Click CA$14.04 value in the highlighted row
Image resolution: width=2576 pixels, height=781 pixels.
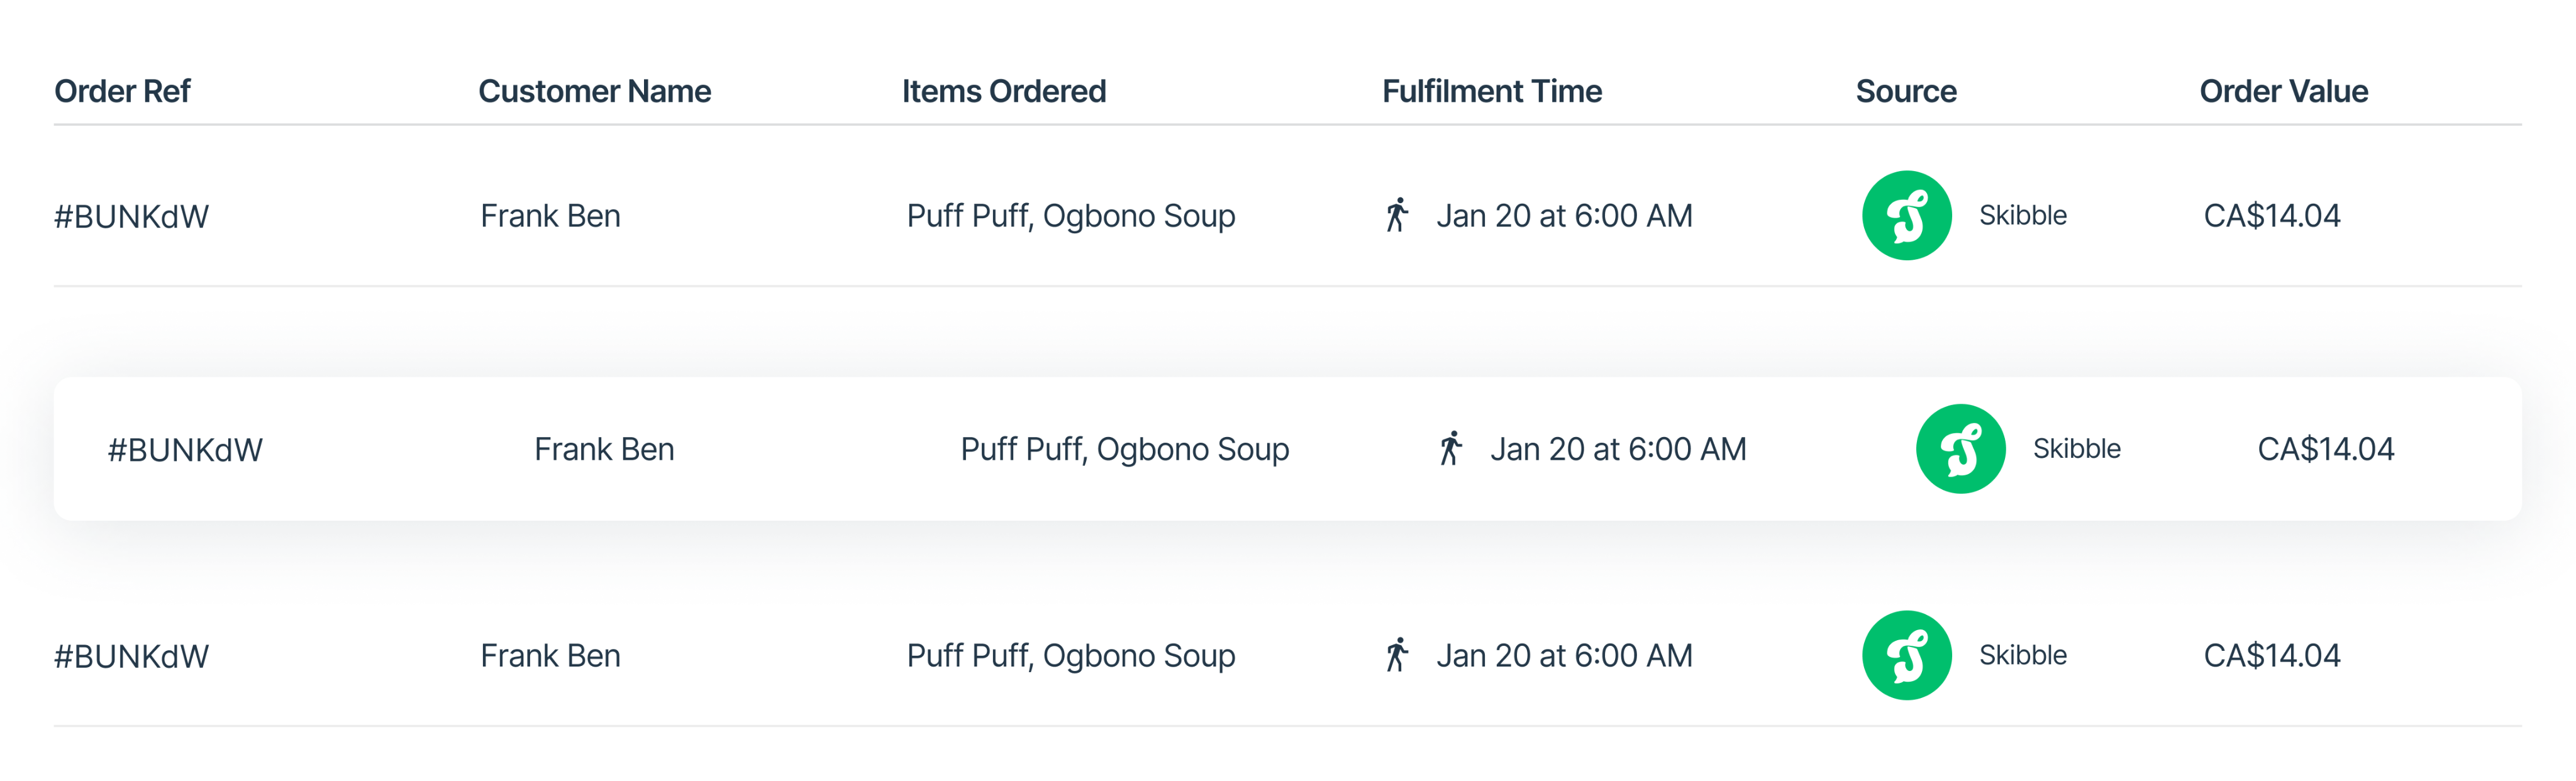tap(2325, 450)
